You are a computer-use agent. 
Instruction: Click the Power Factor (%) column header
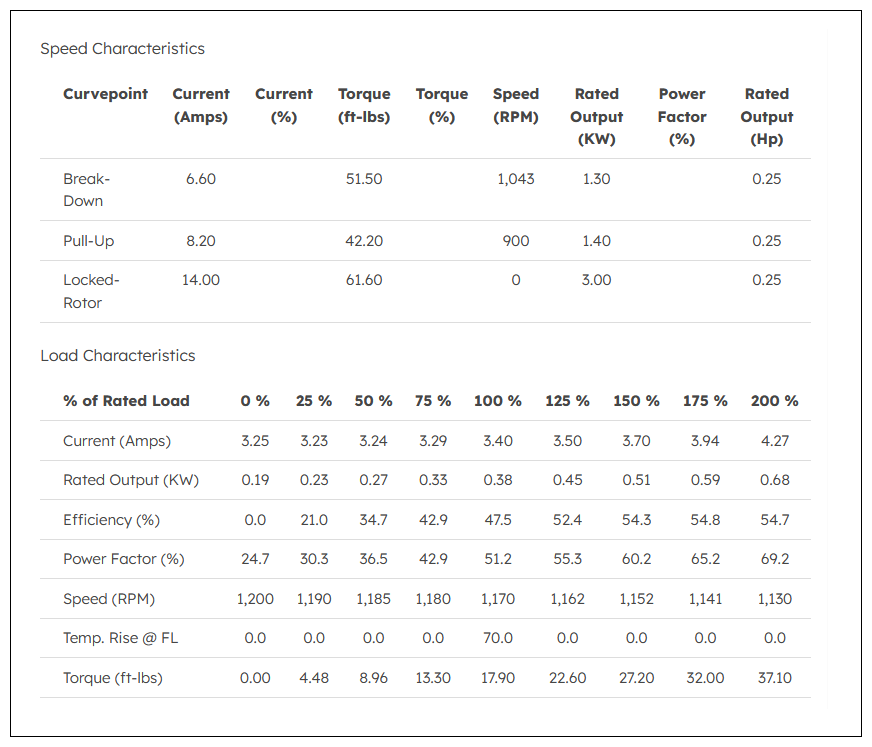682,117
